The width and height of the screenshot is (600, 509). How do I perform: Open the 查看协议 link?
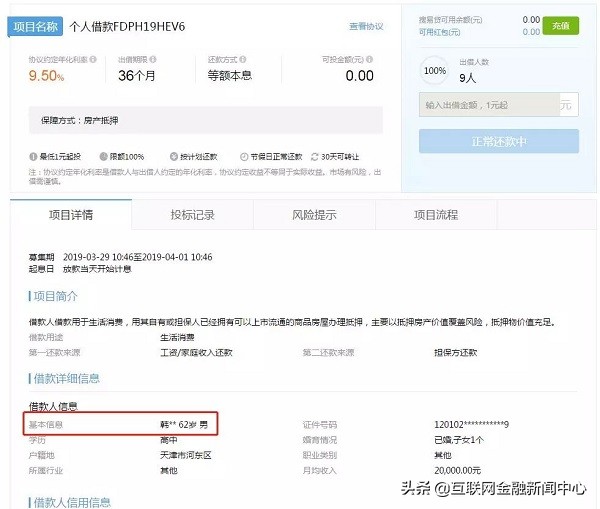tap(366, 26)
